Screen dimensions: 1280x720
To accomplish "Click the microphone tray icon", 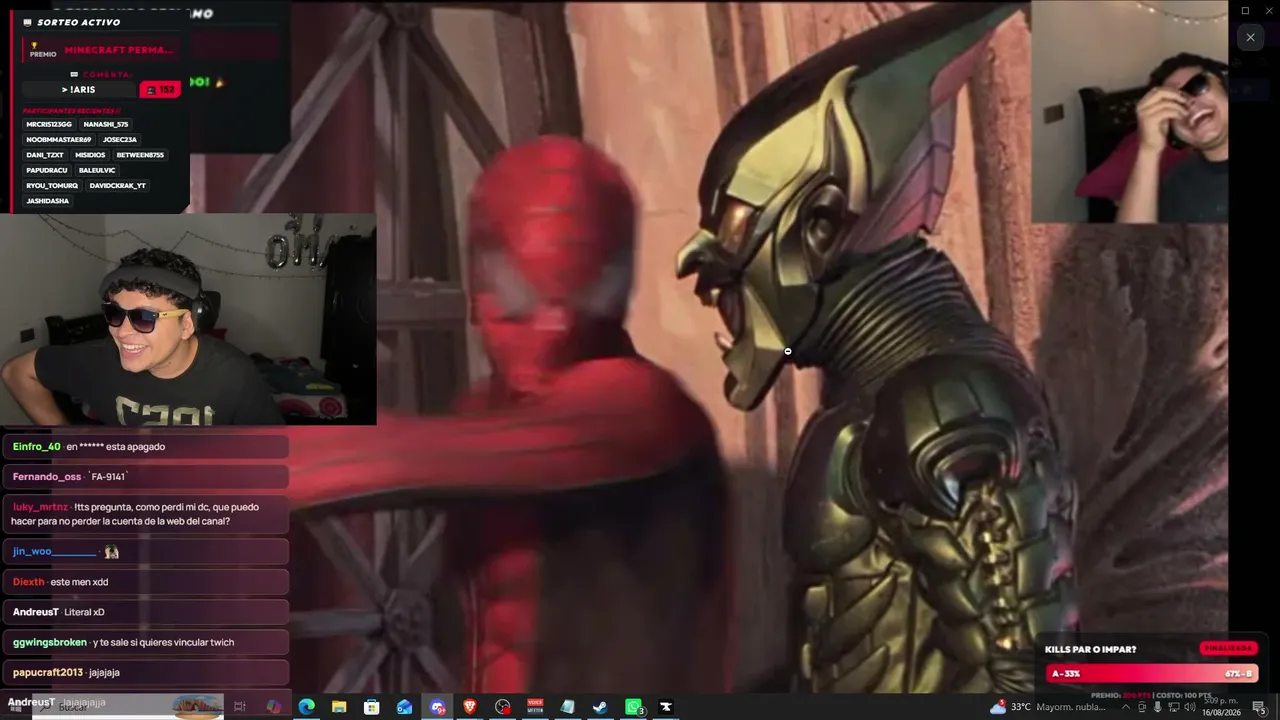I will pyautogui.click(x=1158, y=707).
